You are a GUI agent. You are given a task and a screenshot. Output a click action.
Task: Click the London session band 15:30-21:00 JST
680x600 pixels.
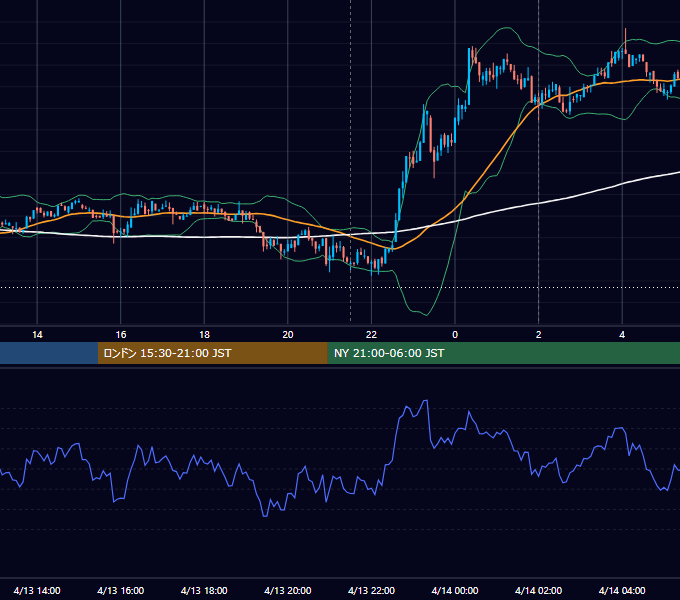(212, 353)
